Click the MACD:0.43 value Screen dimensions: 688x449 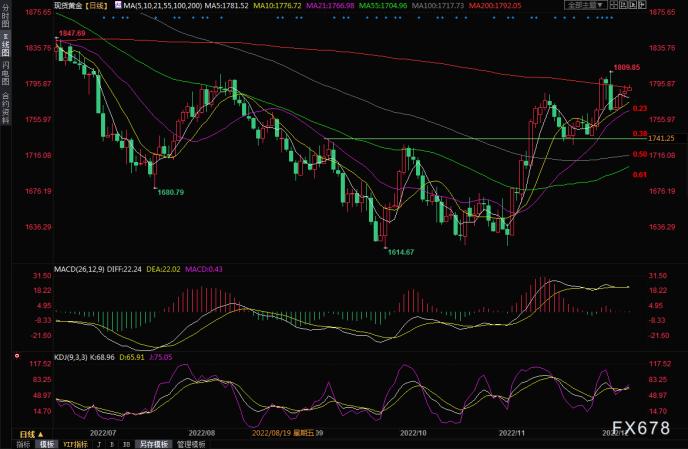click(204, 269)
